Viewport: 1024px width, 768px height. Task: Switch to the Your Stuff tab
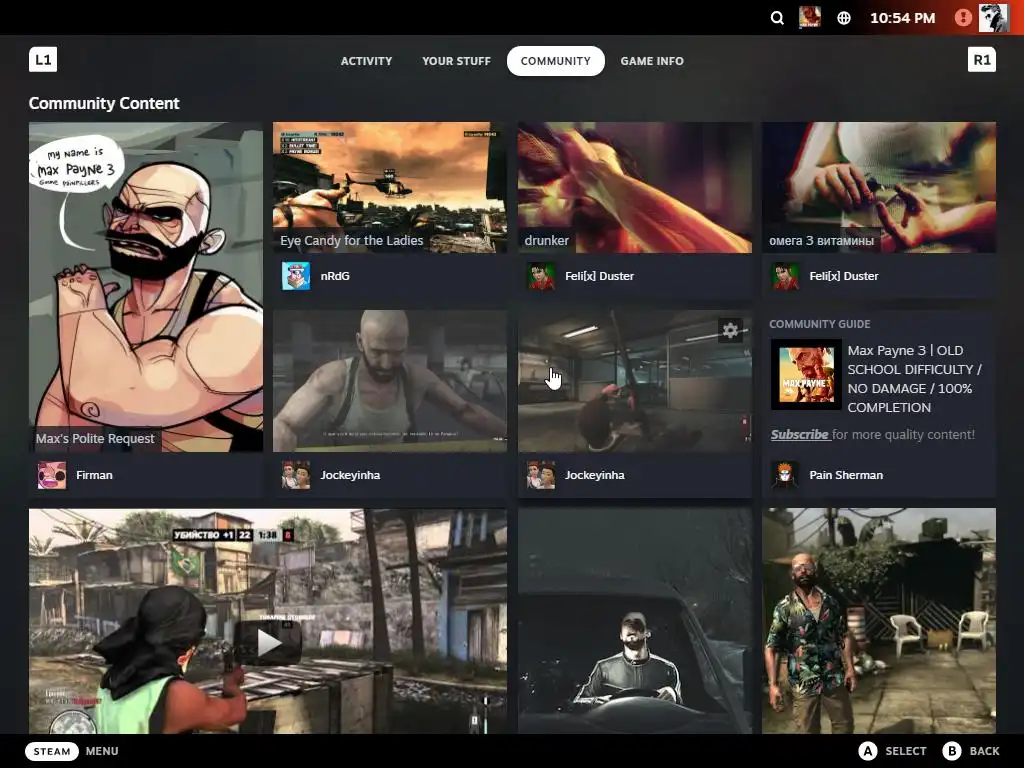click(x=456, y=61)
